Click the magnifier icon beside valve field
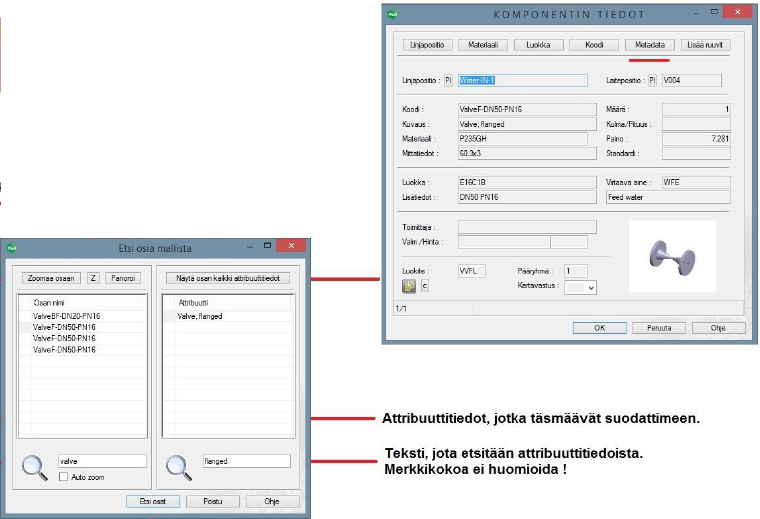 pos(34,467)
